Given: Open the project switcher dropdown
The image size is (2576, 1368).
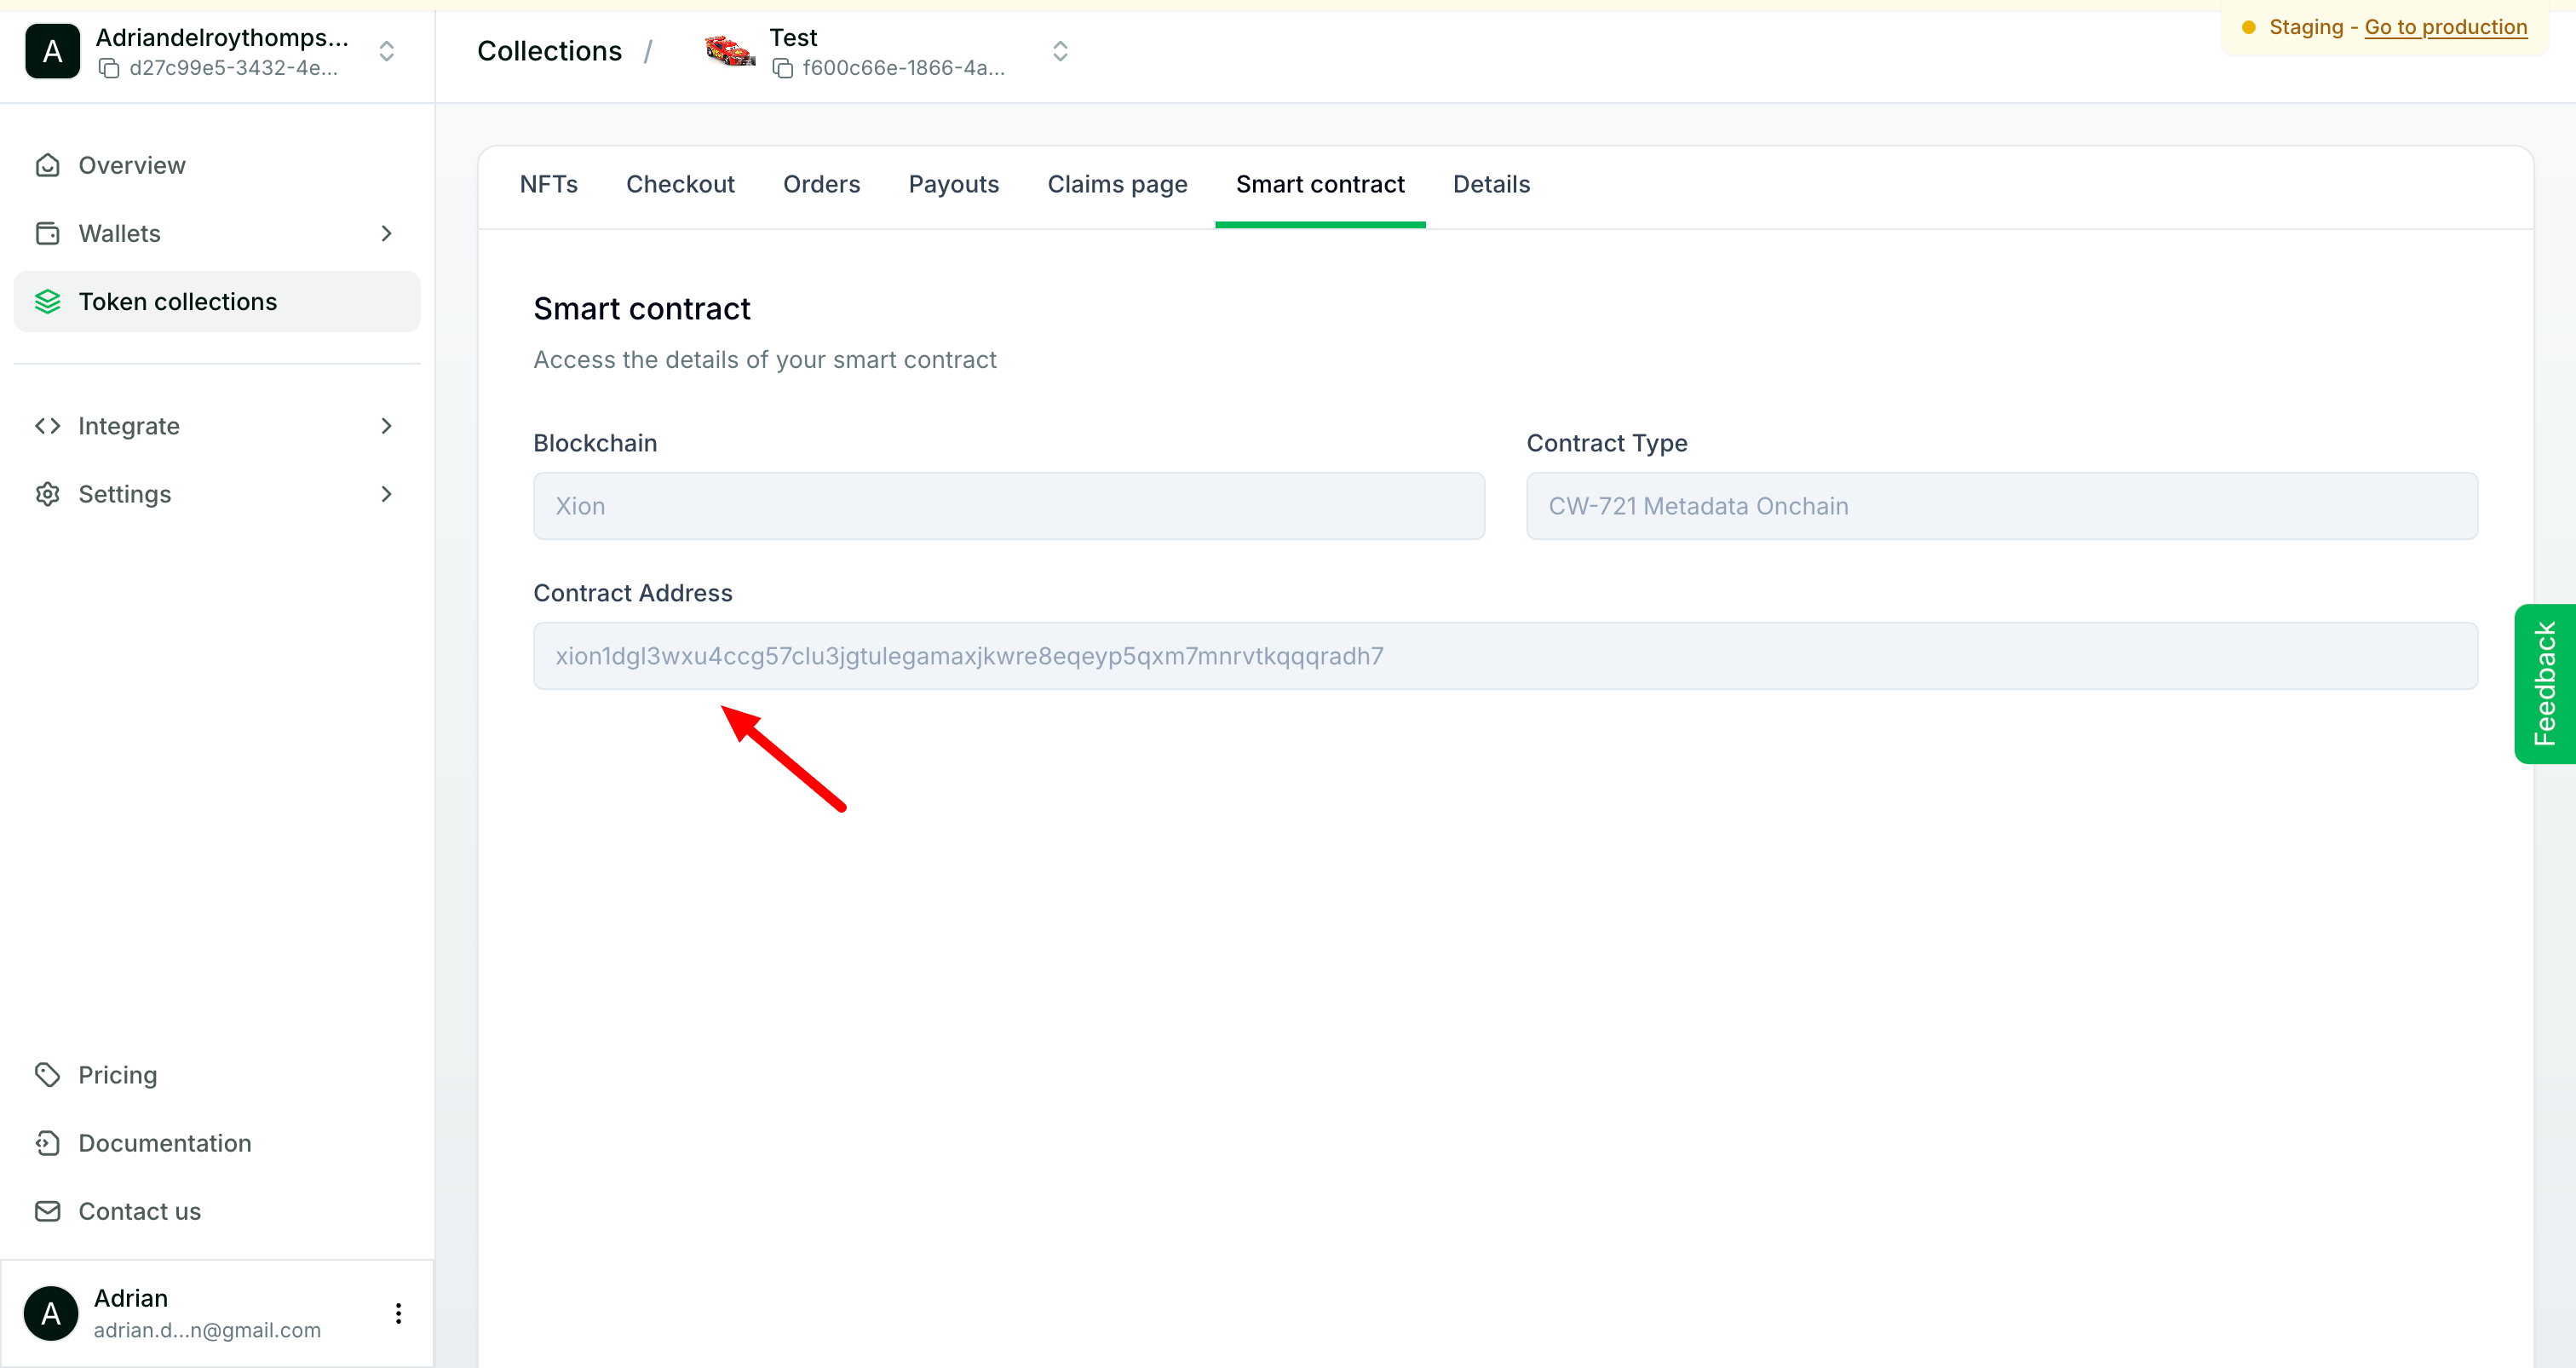Looking at the screenshot, I should coord(386,51).
